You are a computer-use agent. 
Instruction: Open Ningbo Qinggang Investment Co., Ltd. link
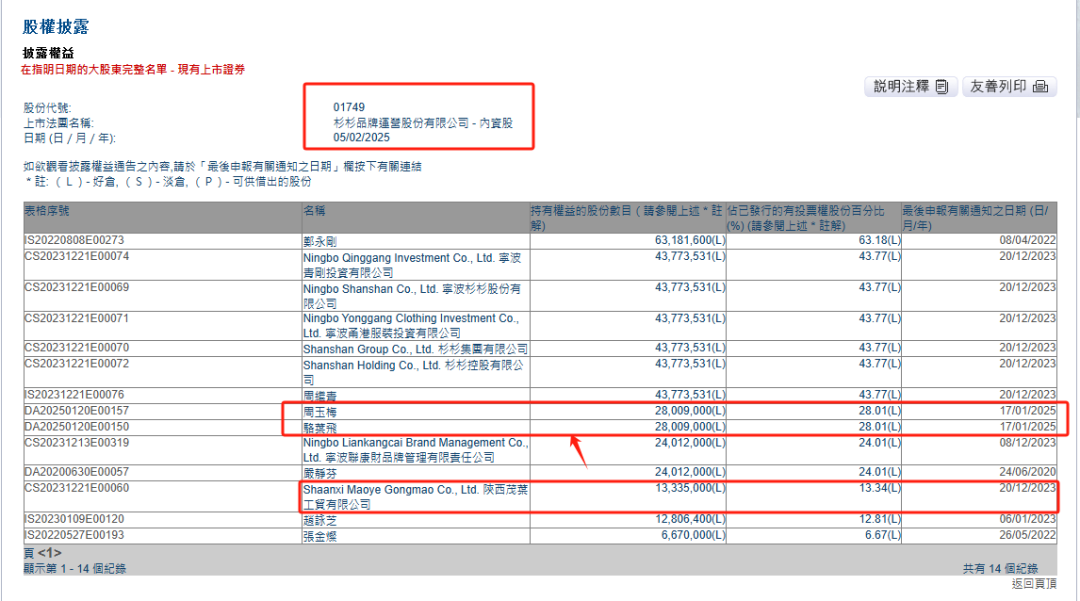pyautogui.click(x=412, y=265)
